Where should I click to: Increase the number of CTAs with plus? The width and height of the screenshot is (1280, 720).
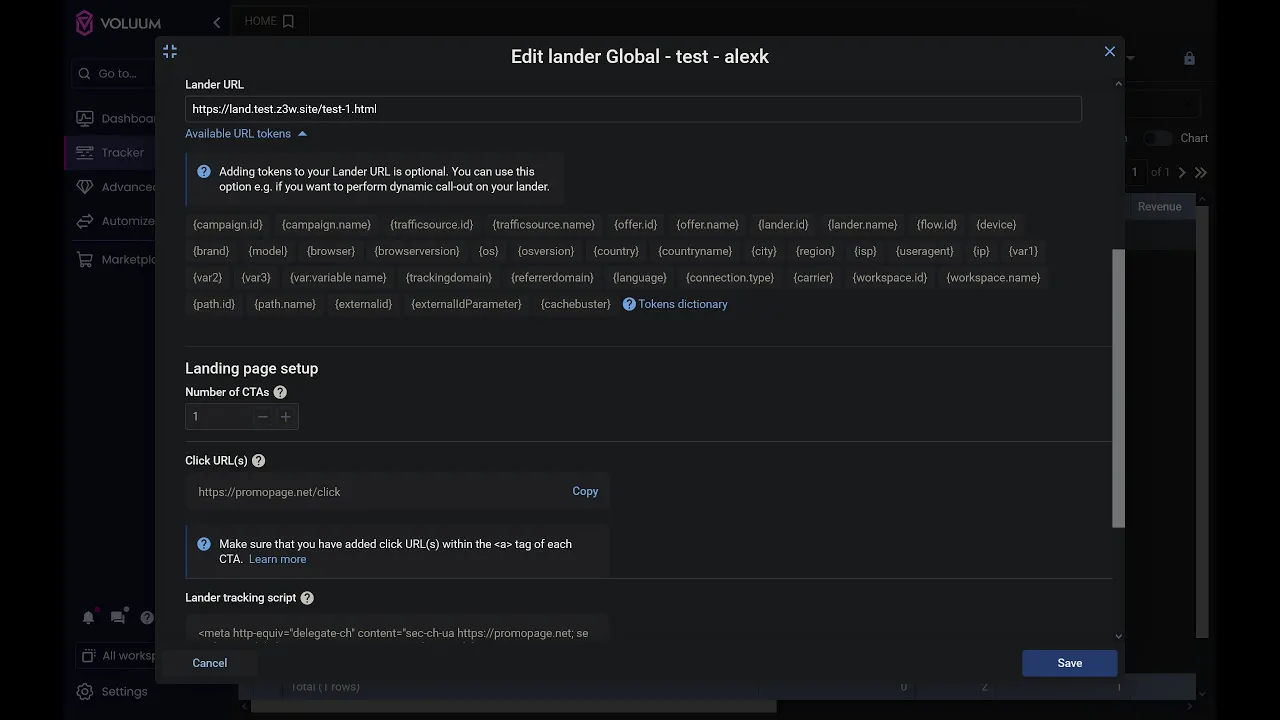point(286,417)
